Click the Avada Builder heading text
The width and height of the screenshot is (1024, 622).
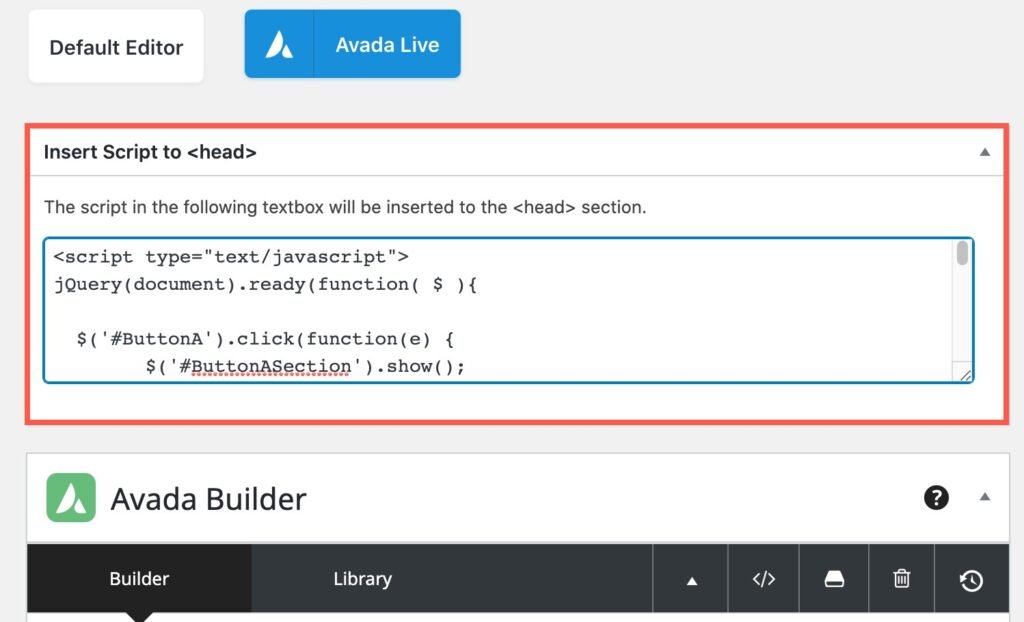pos(208,499)
